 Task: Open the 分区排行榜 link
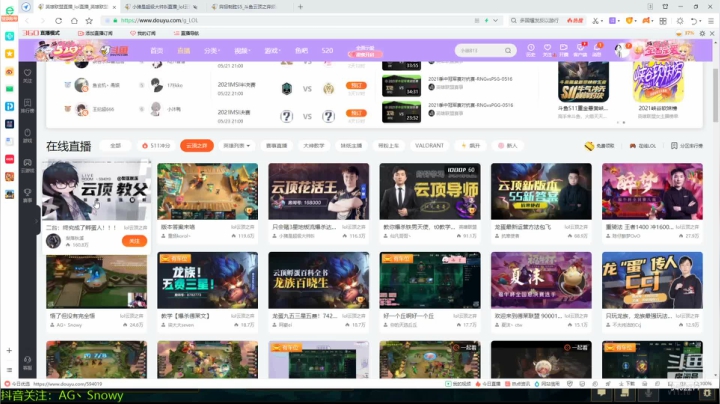[687, 146]
